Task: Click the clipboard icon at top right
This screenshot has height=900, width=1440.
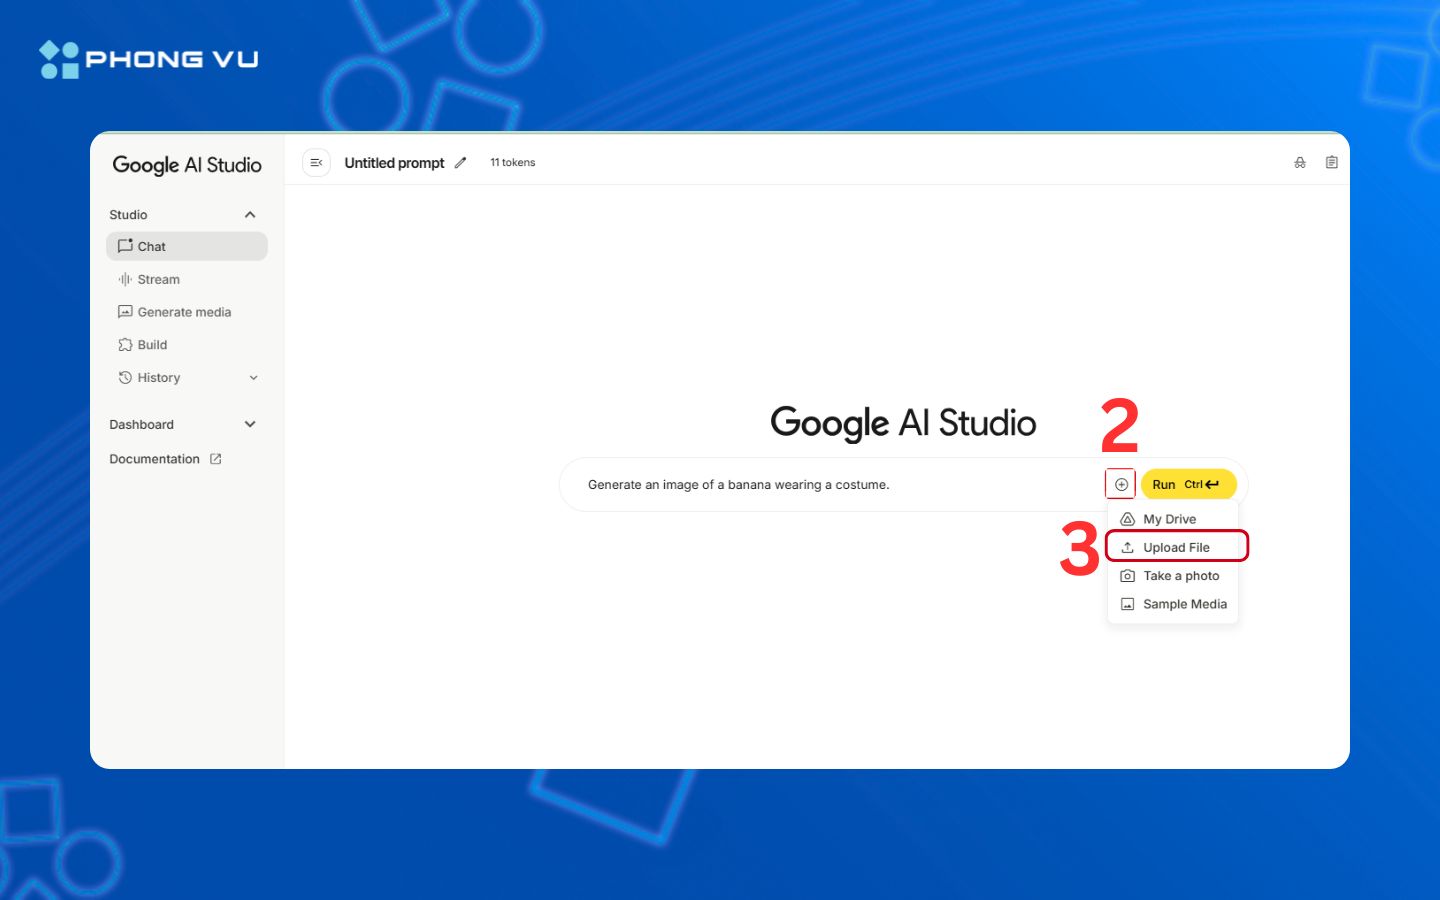Action: point(1331,163)
